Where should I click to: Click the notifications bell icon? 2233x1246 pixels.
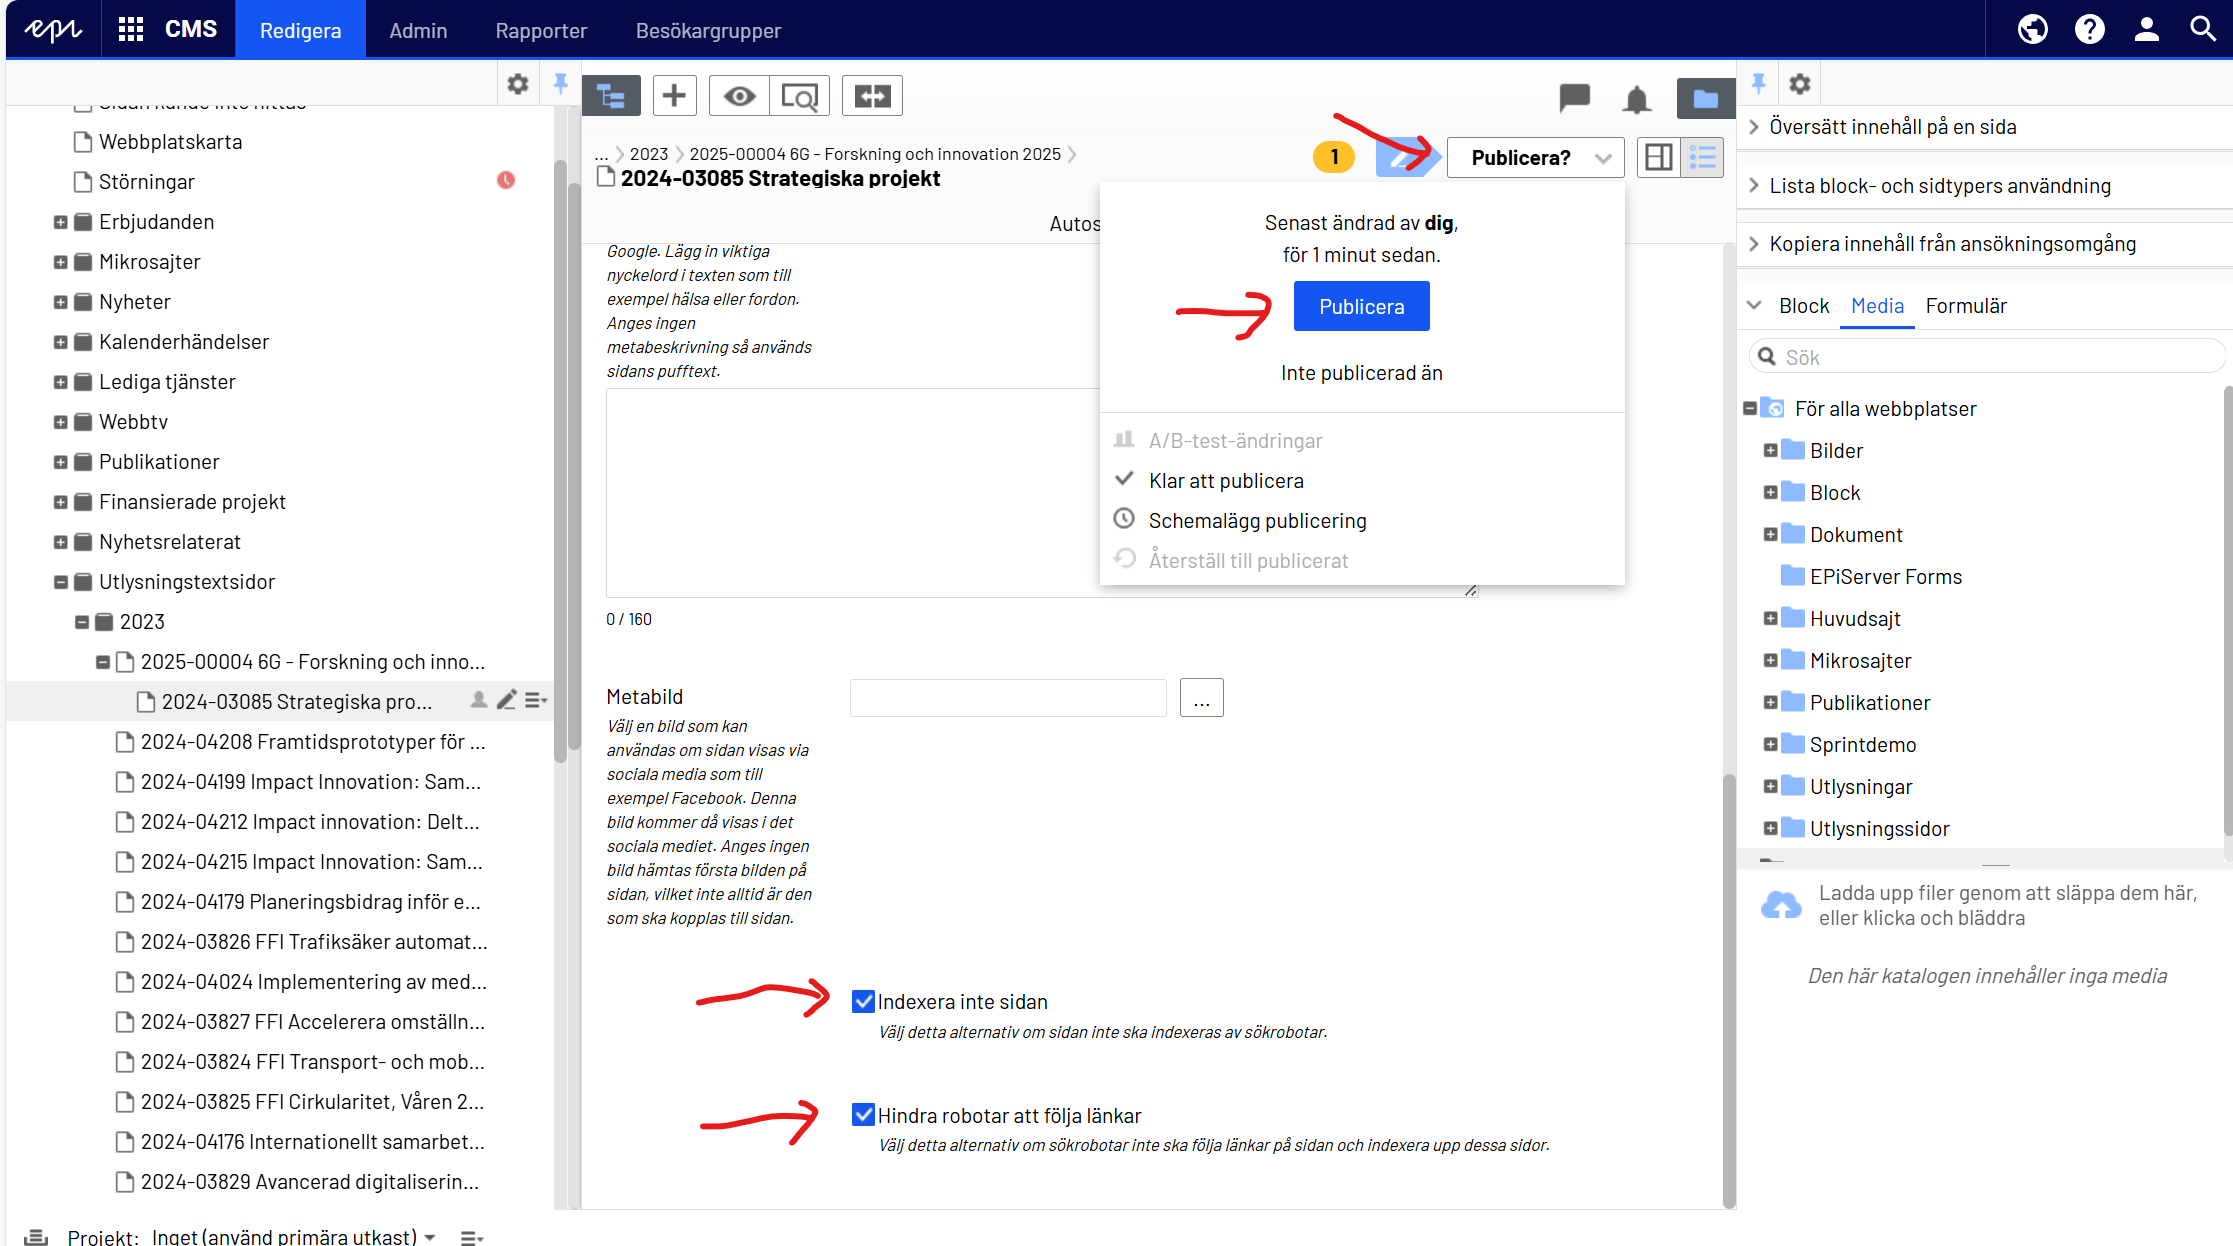[1636, 99]
